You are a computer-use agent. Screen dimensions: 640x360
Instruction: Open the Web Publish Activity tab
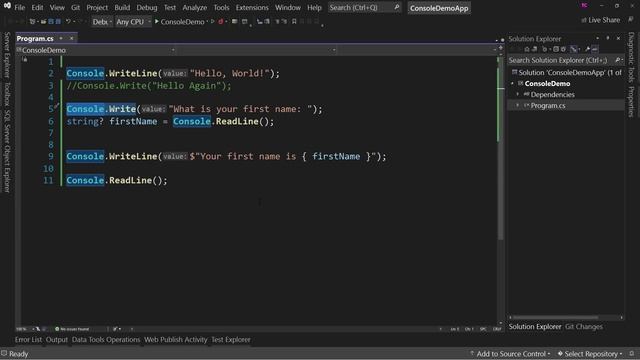176,340
